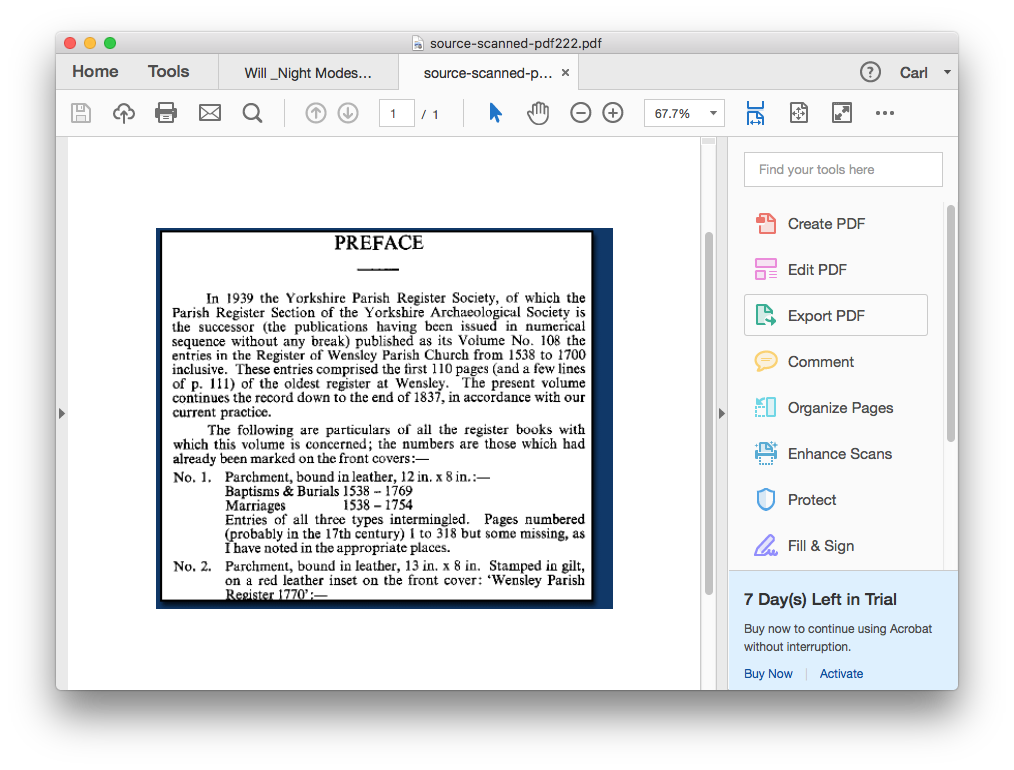
Task: Select the Will _Night Modes document tab
Action: (307, 71)
